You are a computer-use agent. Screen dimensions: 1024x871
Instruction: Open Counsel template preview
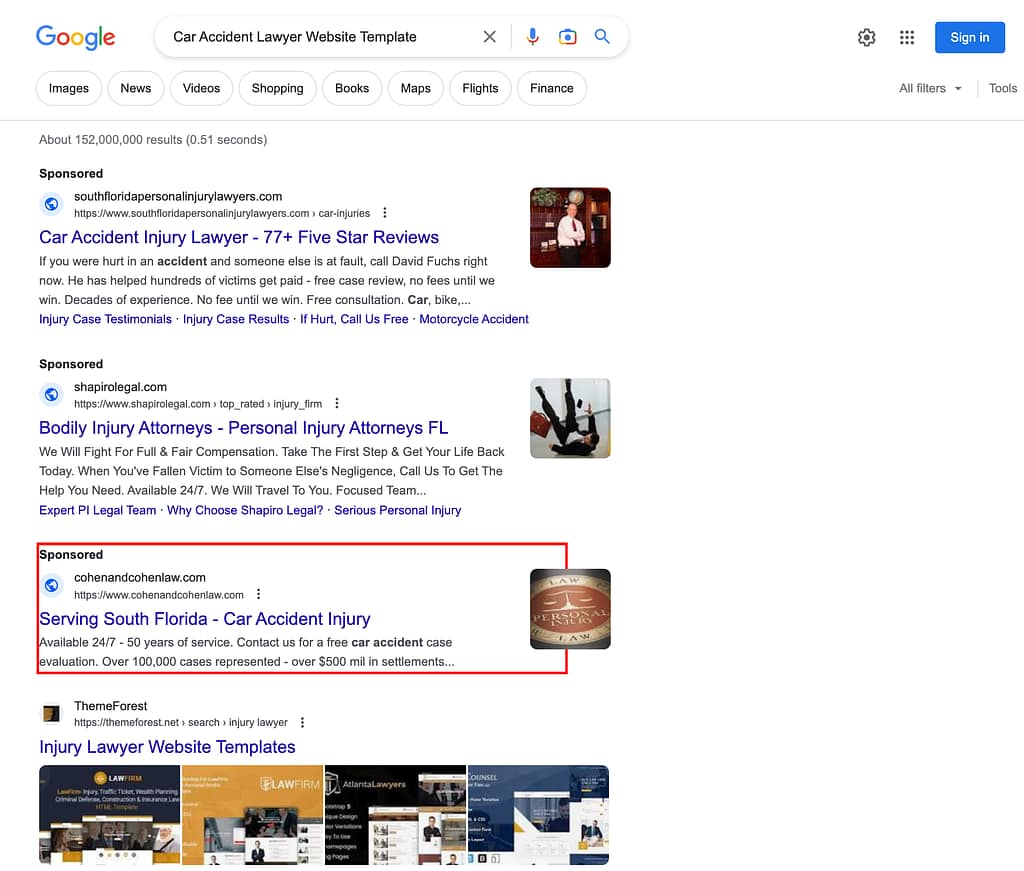pos(538,815)
